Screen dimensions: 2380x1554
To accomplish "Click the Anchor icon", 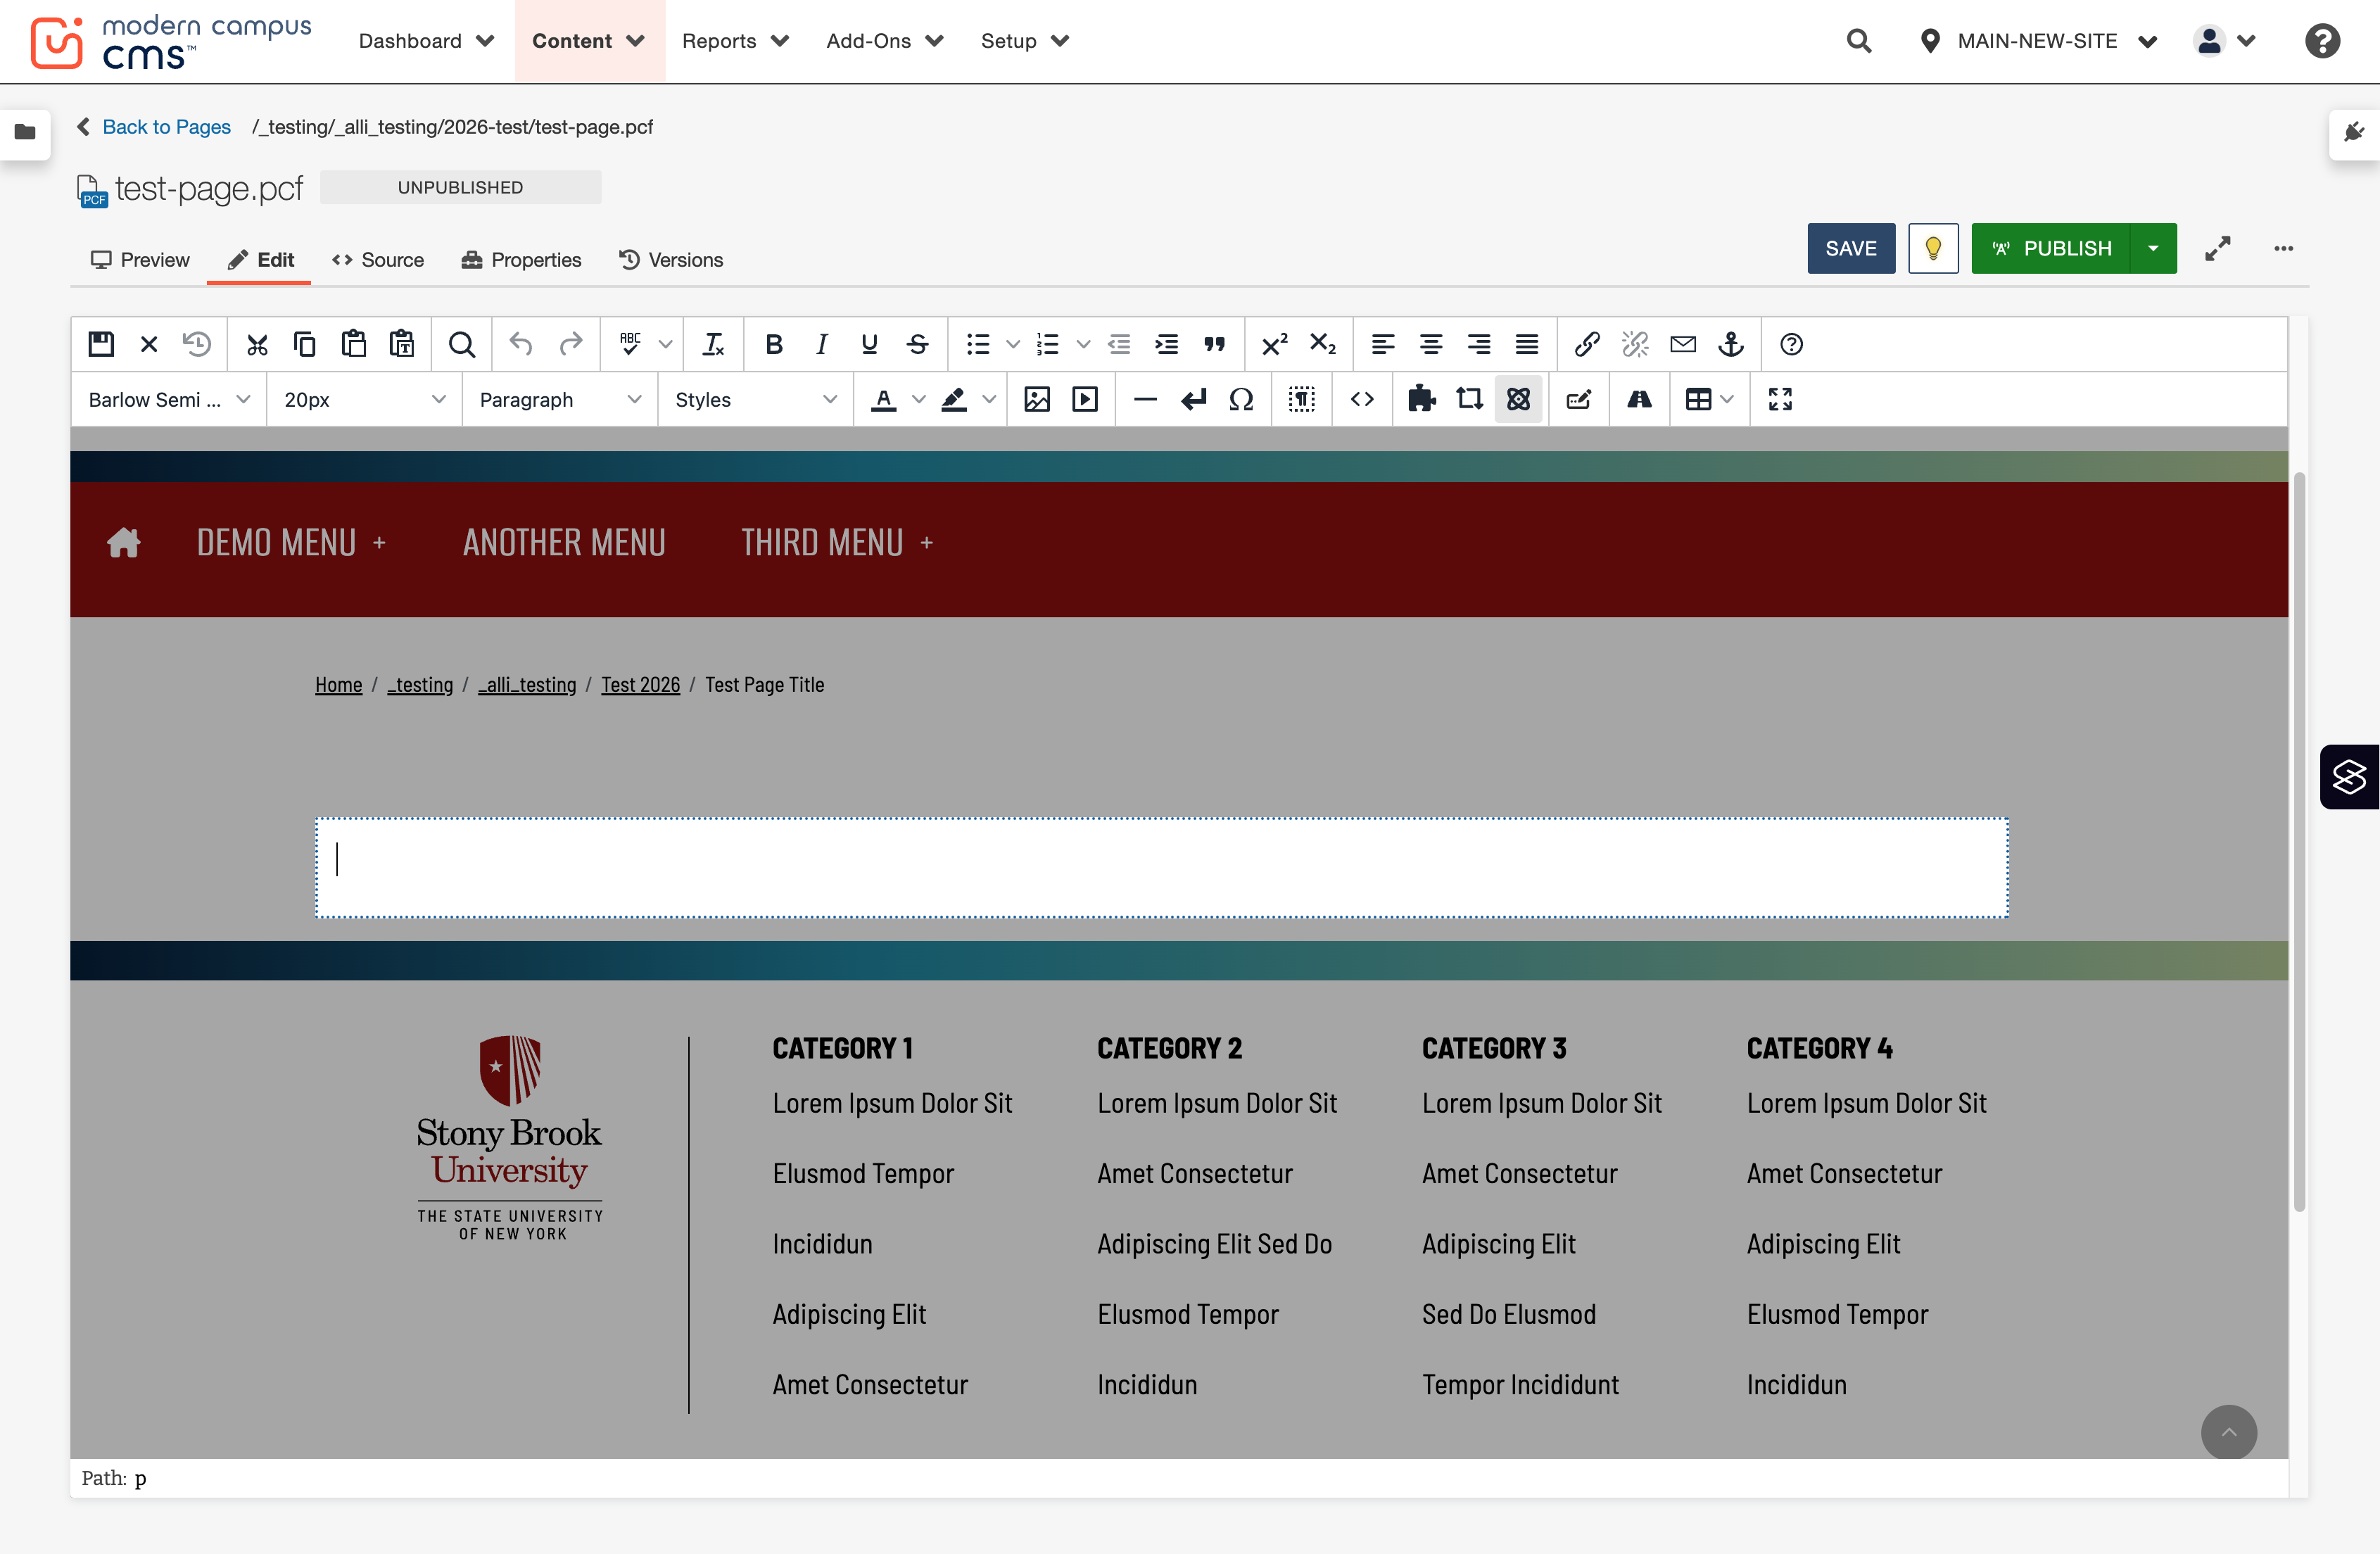I will (1731, 344).
